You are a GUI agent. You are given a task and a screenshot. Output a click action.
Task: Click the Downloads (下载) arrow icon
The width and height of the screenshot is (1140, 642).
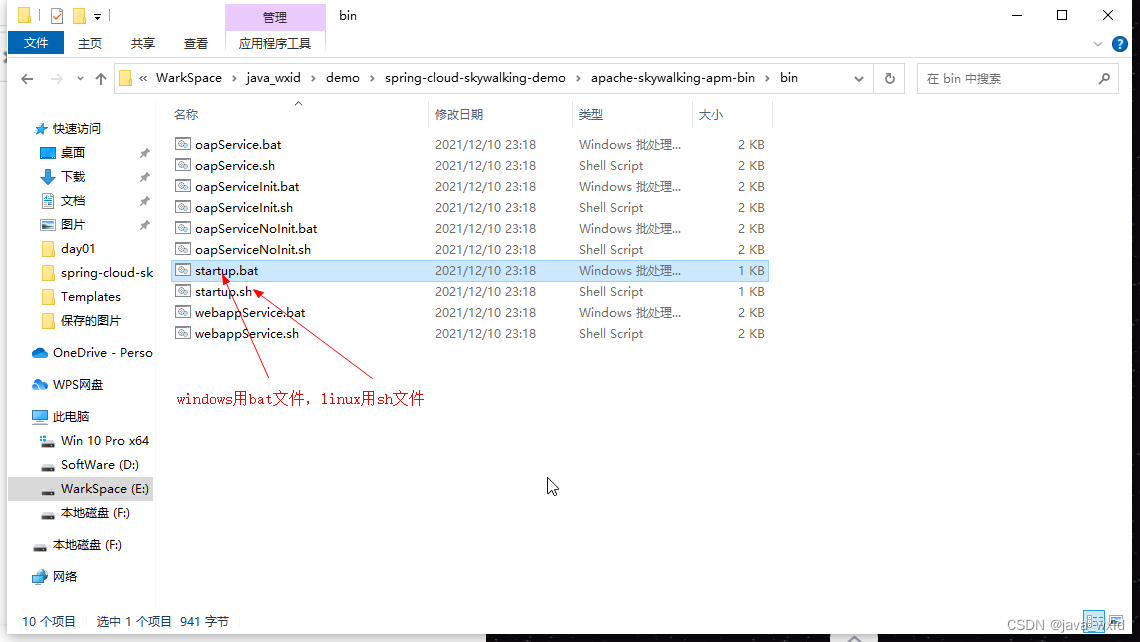(48, 177)
